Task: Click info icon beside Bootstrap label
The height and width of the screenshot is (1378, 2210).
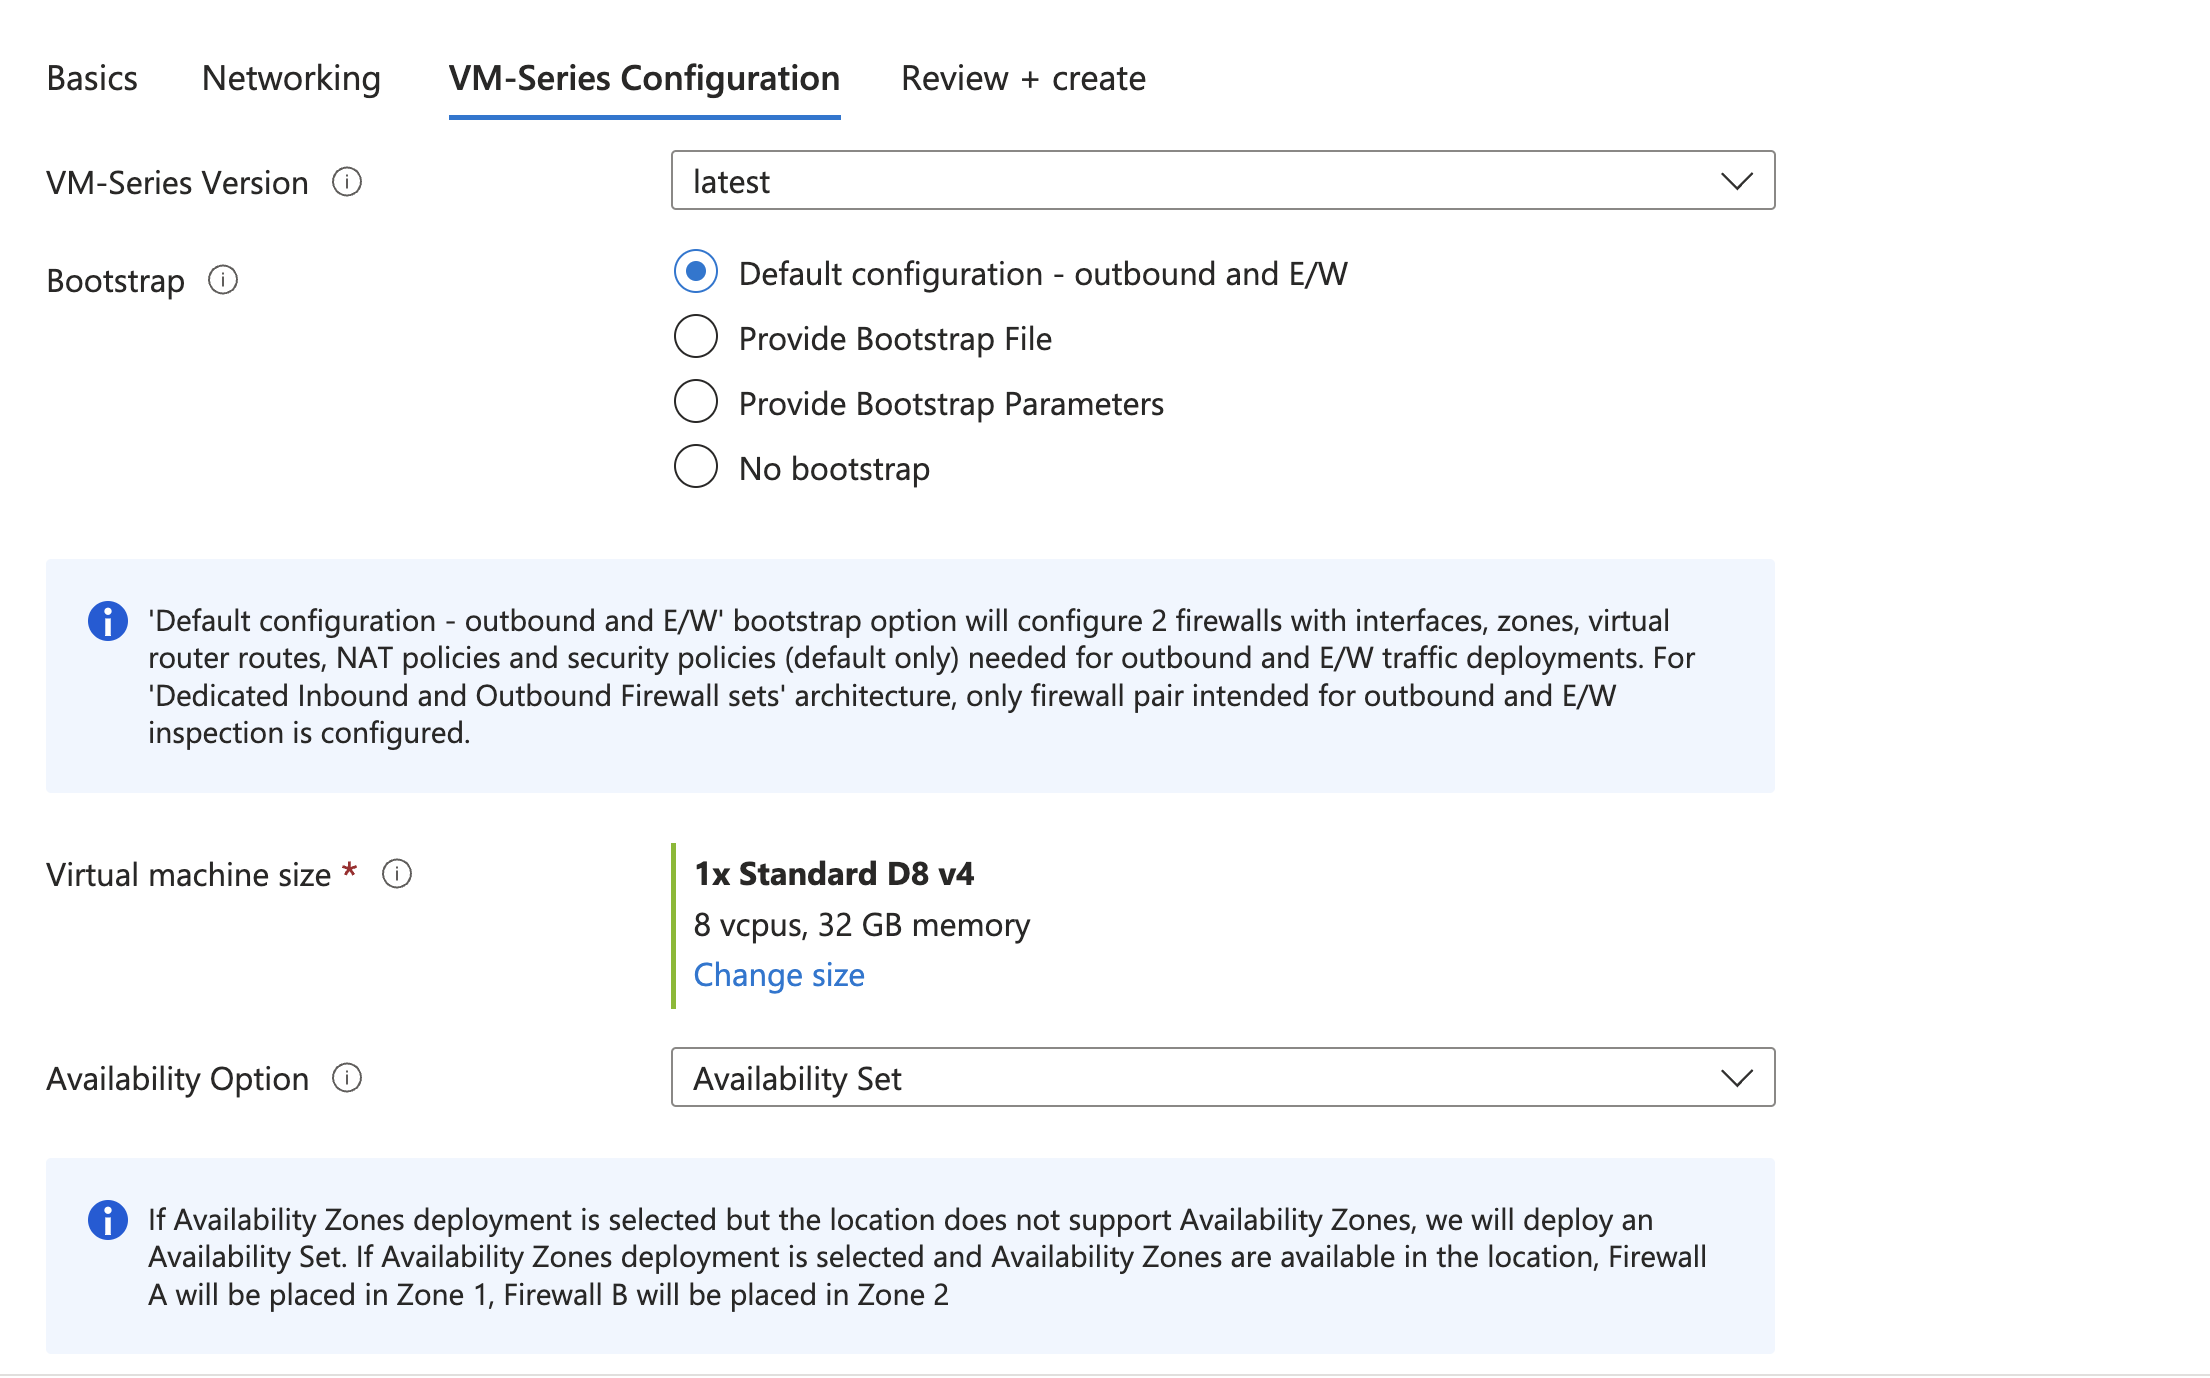Action: click(222, 280)
